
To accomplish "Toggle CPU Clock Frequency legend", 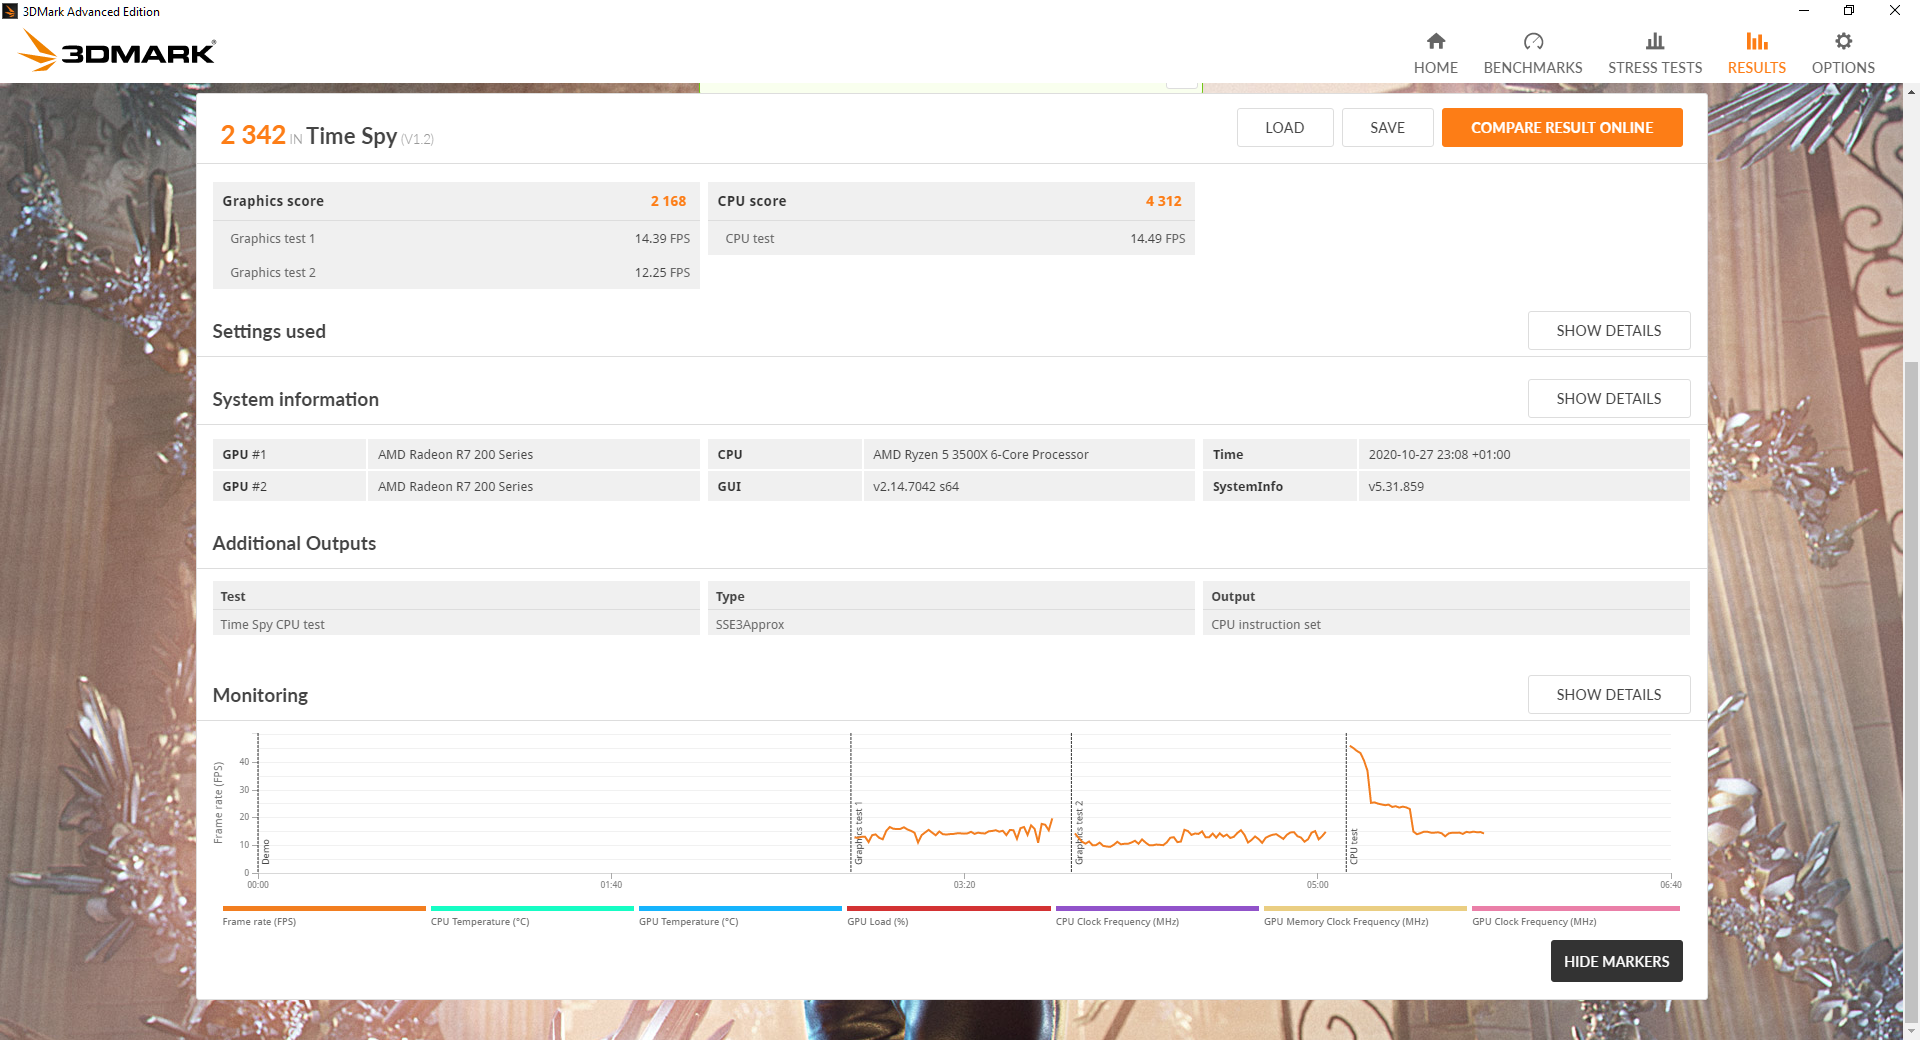I will coord(1156,915).
